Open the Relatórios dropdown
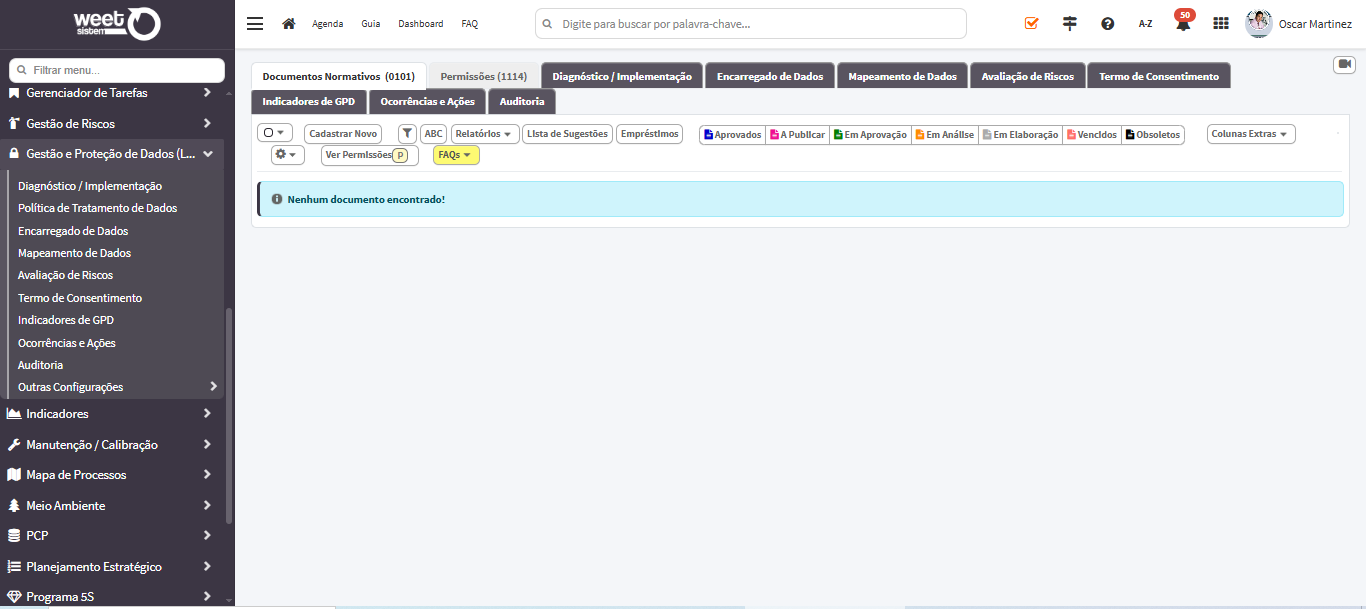The height and width of the screenshot is (609, 1366). [485, 134]
